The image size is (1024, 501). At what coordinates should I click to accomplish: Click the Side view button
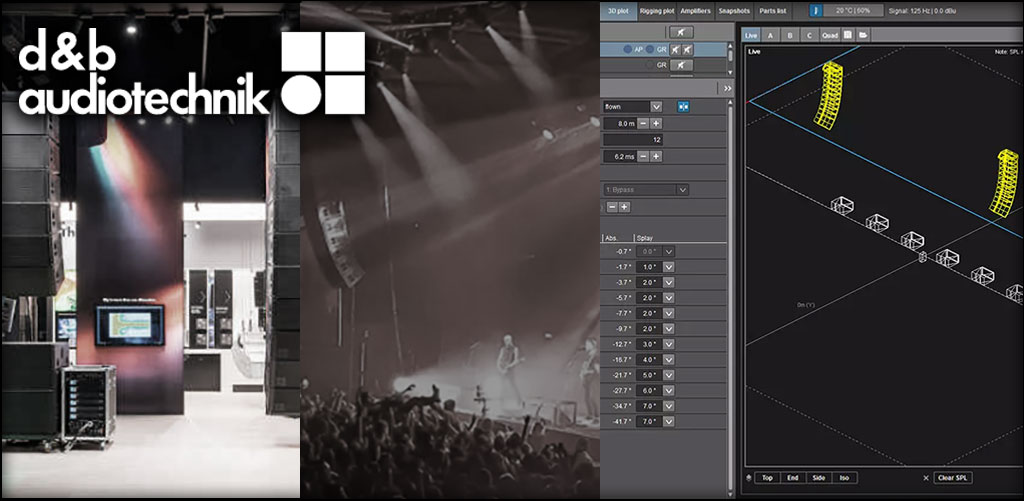pyautogui.click(x=818, y=478)
